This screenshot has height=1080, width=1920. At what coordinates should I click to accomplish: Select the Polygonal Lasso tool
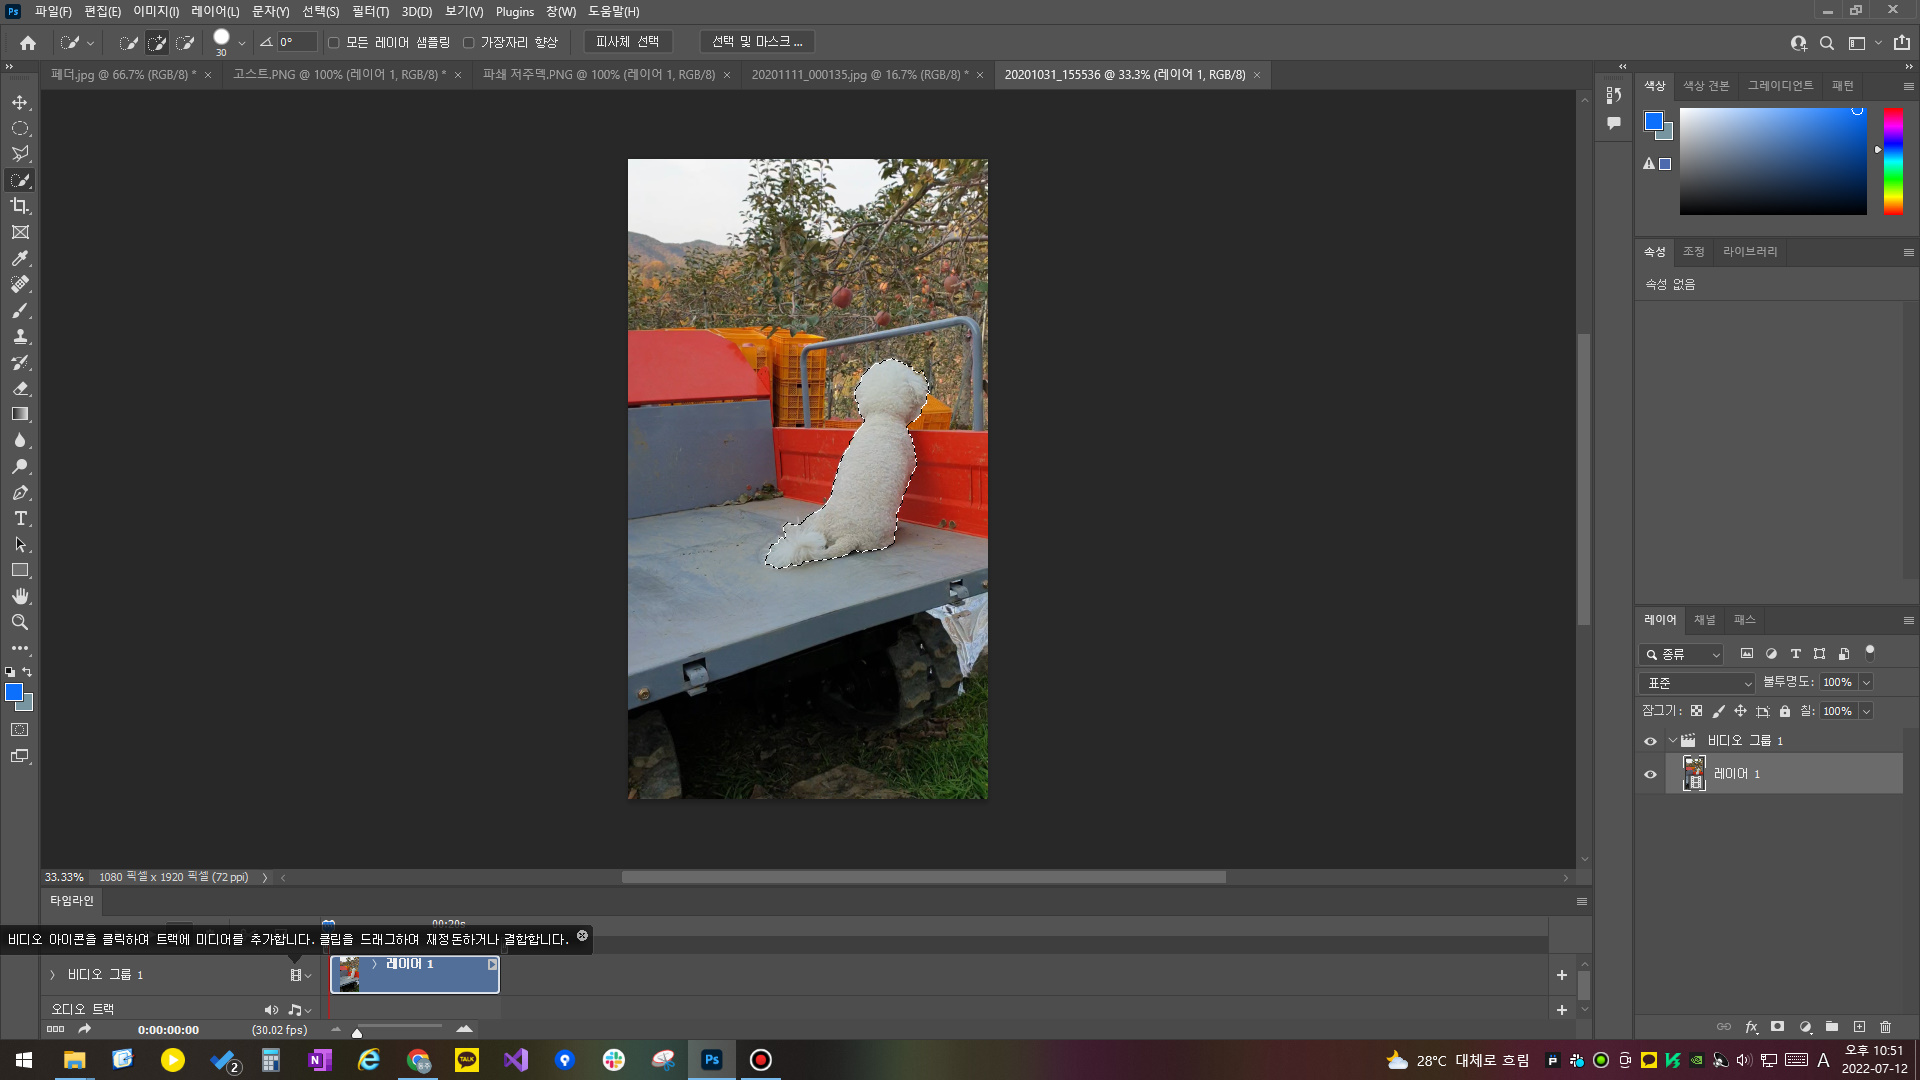pos(20,154)
